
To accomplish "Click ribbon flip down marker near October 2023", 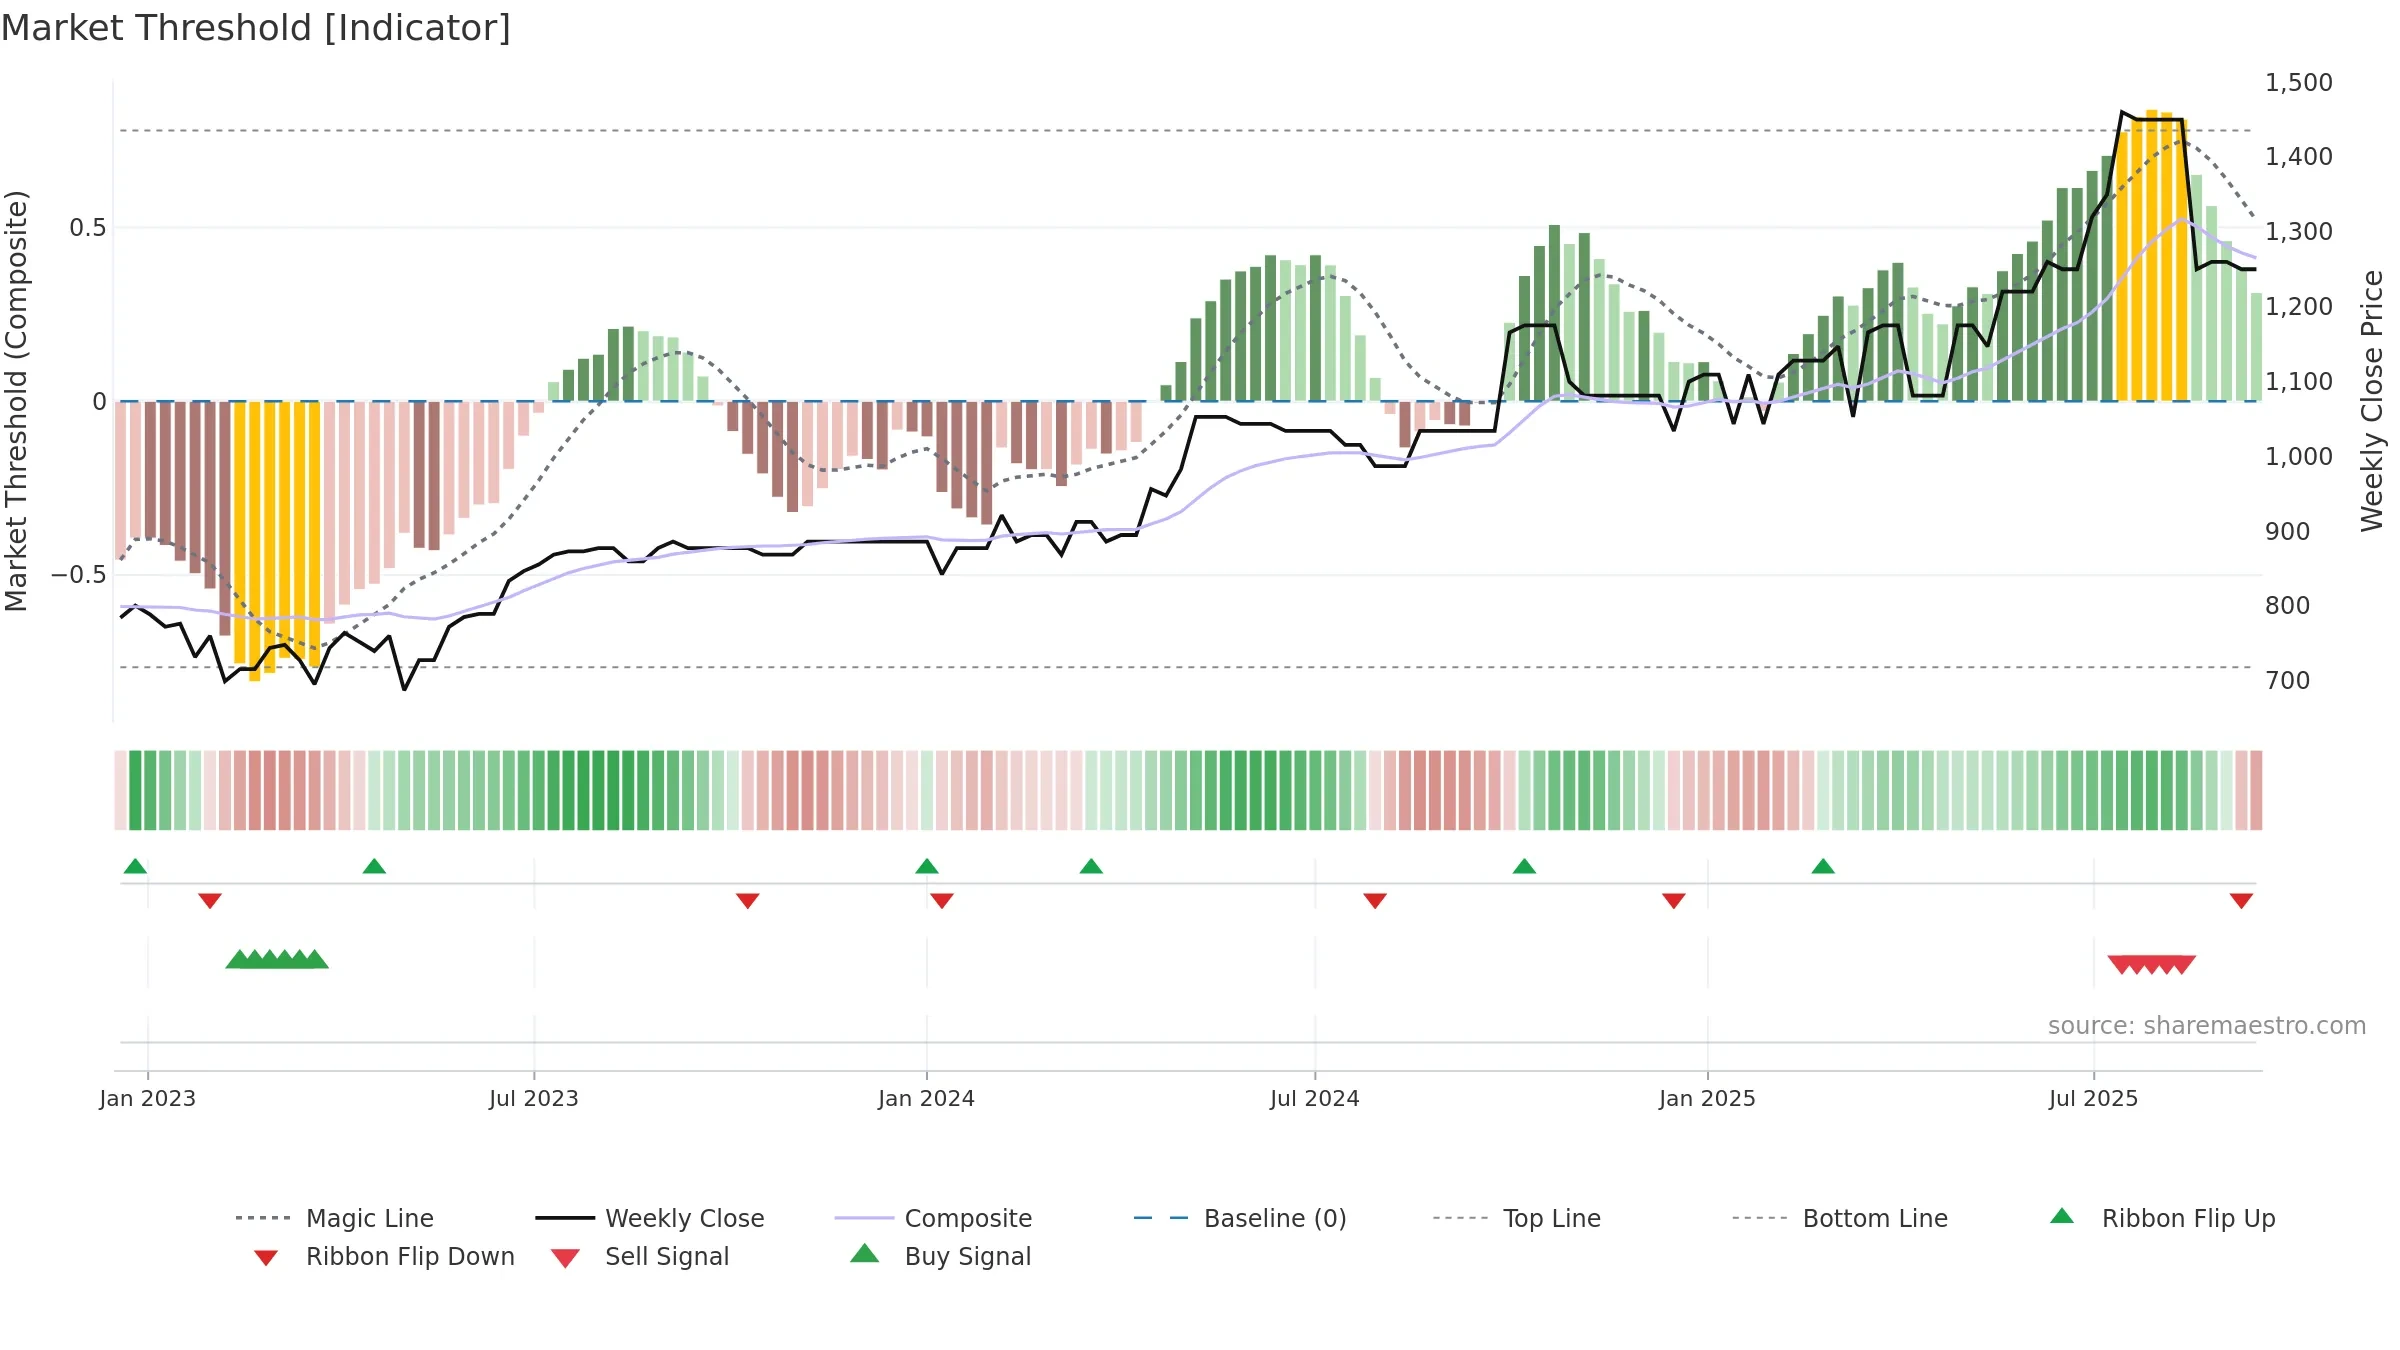I will coord(748,901).
